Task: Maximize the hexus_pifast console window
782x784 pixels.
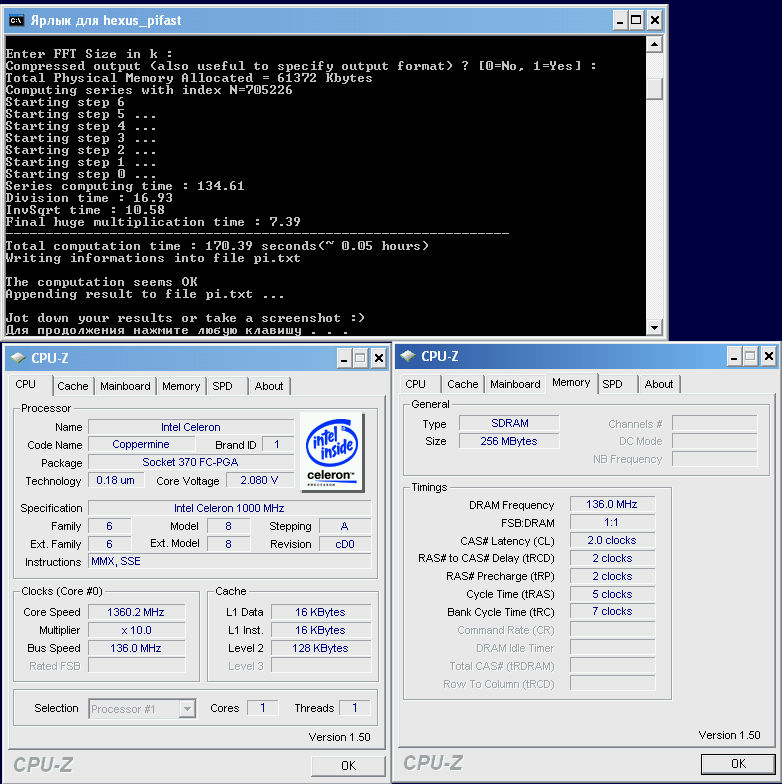Action: tap(636, 20)
